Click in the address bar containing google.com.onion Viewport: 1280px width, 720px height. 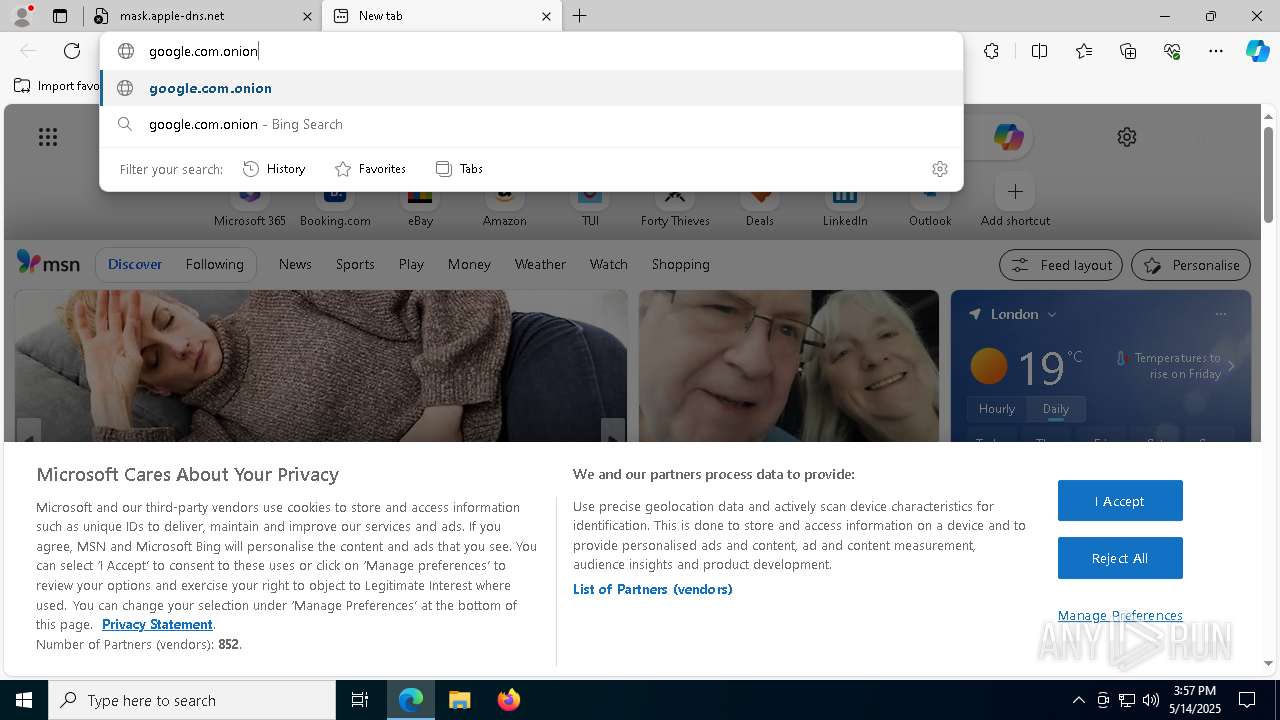[x=530, y=51]
